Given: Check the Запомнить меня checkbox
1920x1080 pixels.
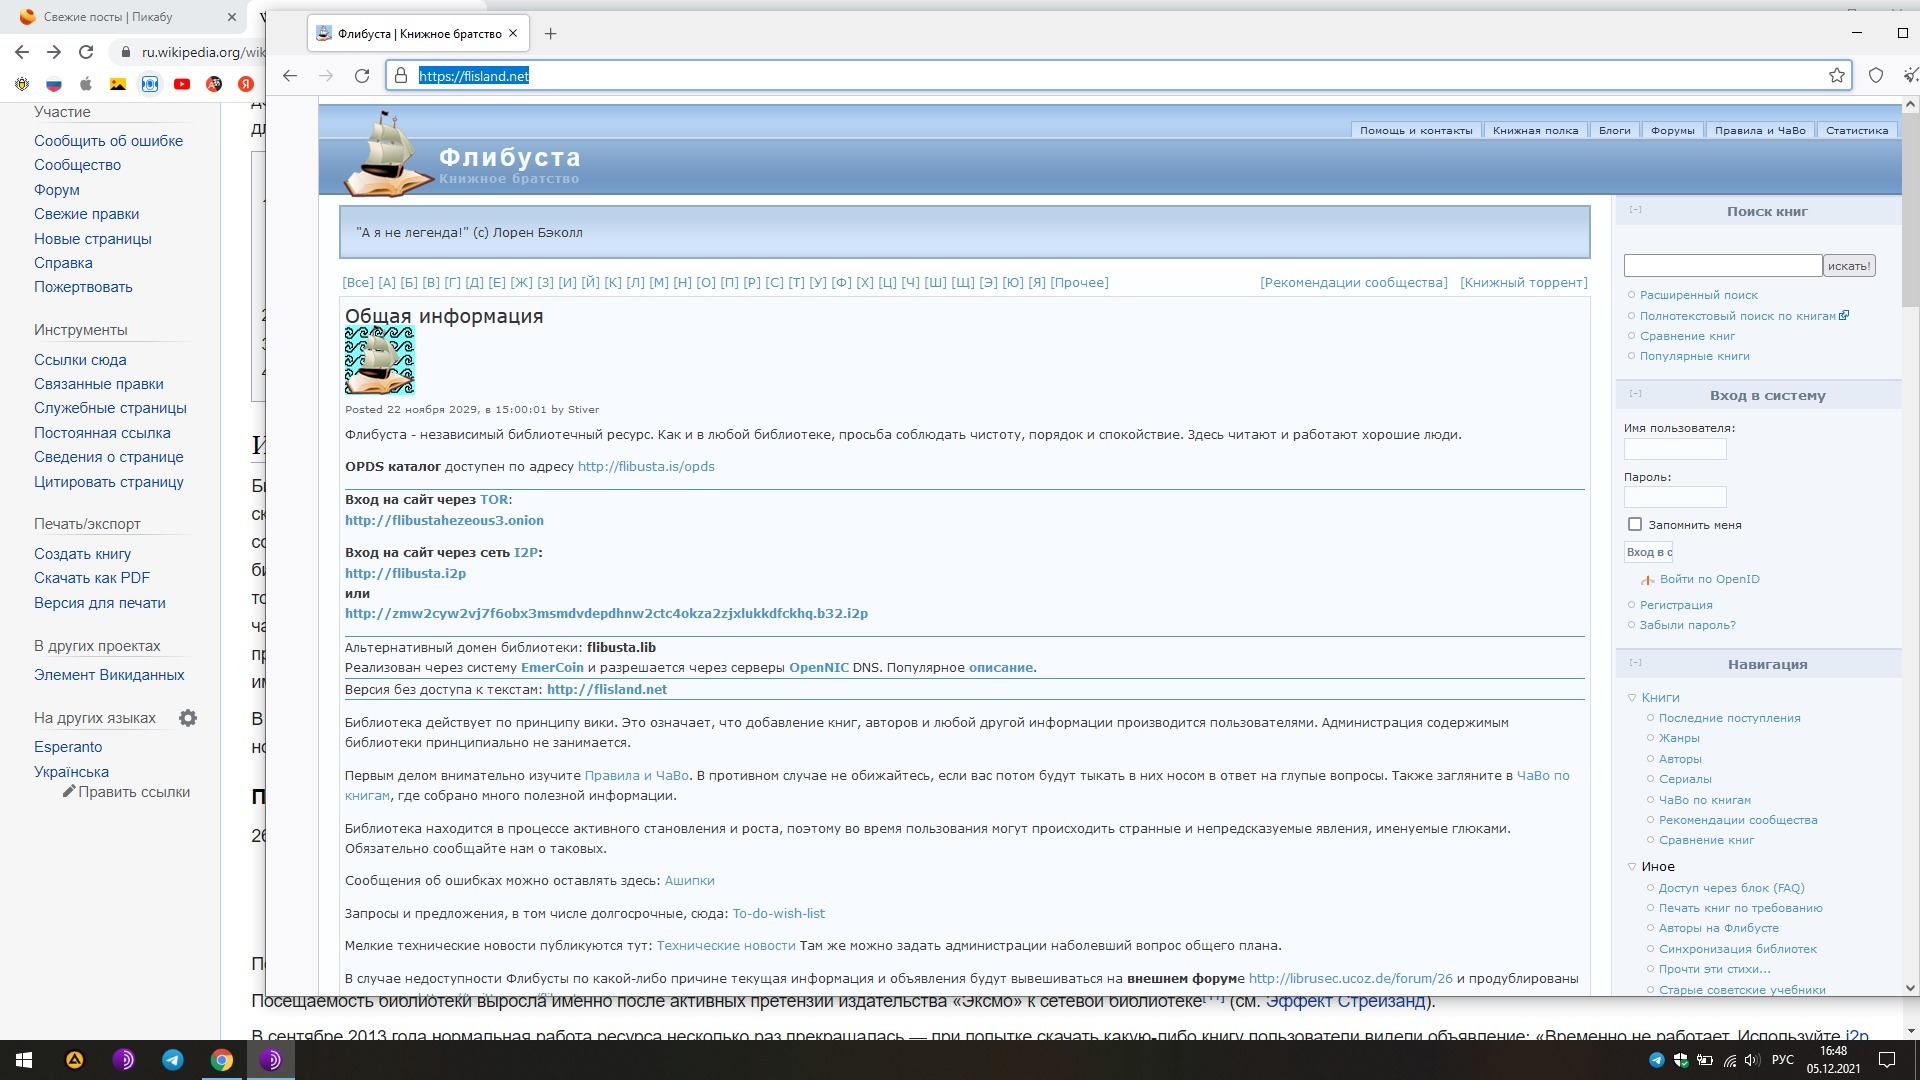Looking at the screenshot, I should coord(1635,524).
